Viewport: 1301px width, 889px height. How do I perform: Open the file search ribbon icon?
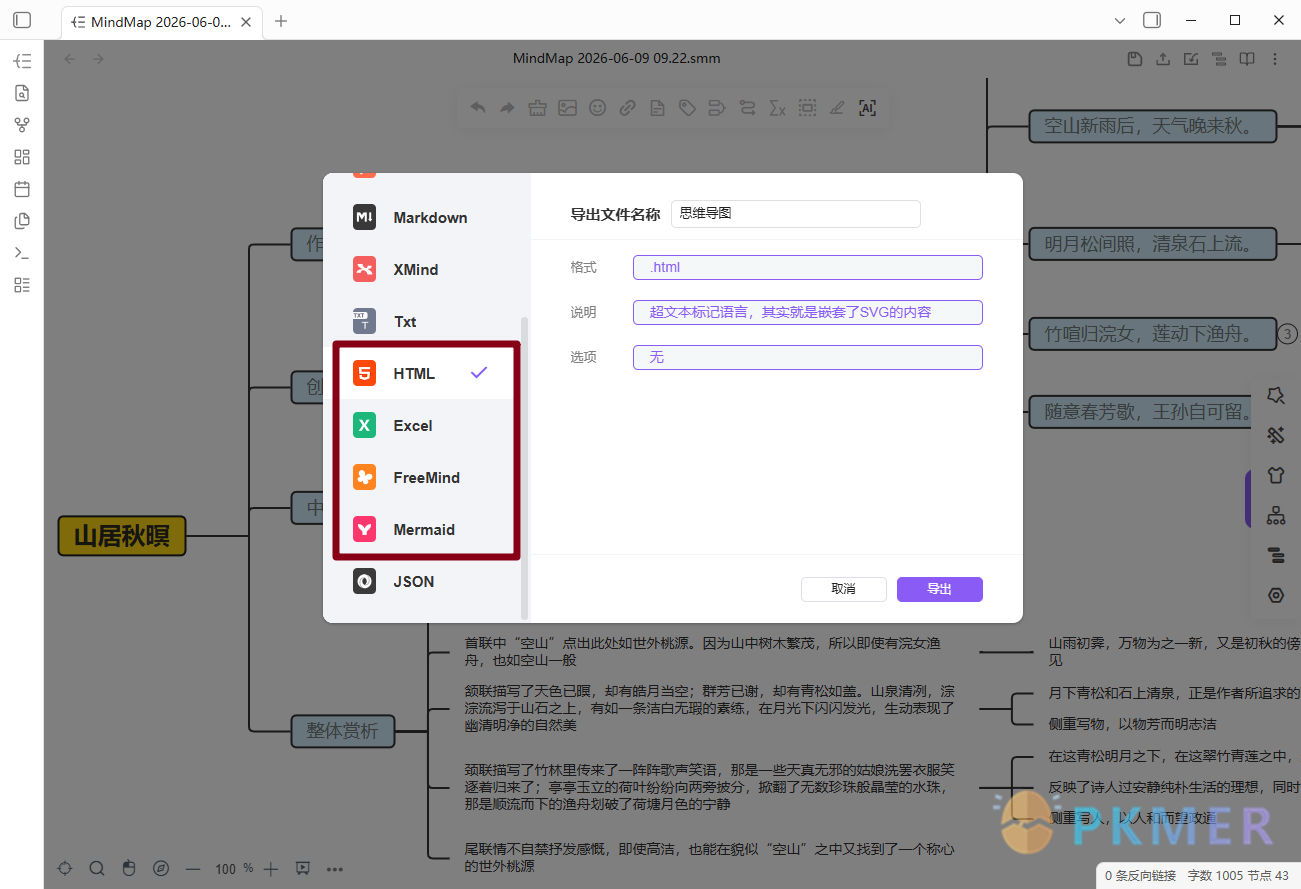click(22, 93)
